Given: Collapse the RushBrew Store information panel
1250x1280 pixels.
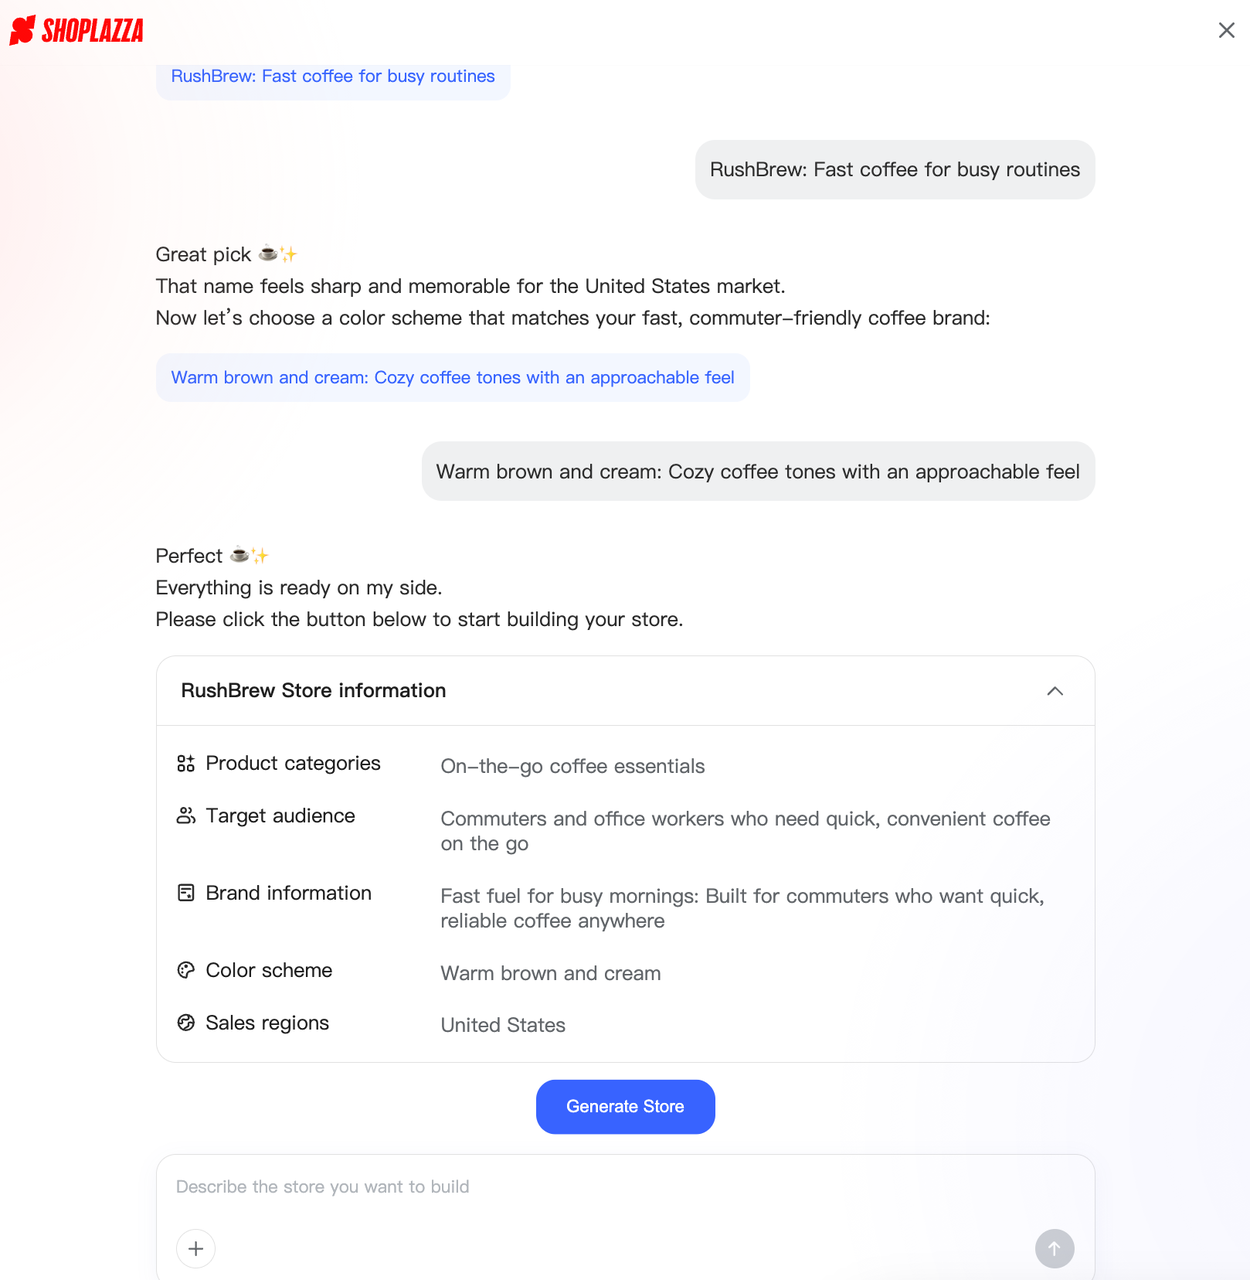Looking at the screenshot, I should pyautogui.click(x=1054, y=691).
